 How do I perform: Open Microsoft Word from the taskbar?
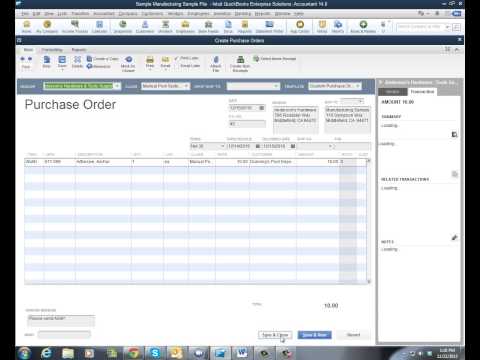242,353
